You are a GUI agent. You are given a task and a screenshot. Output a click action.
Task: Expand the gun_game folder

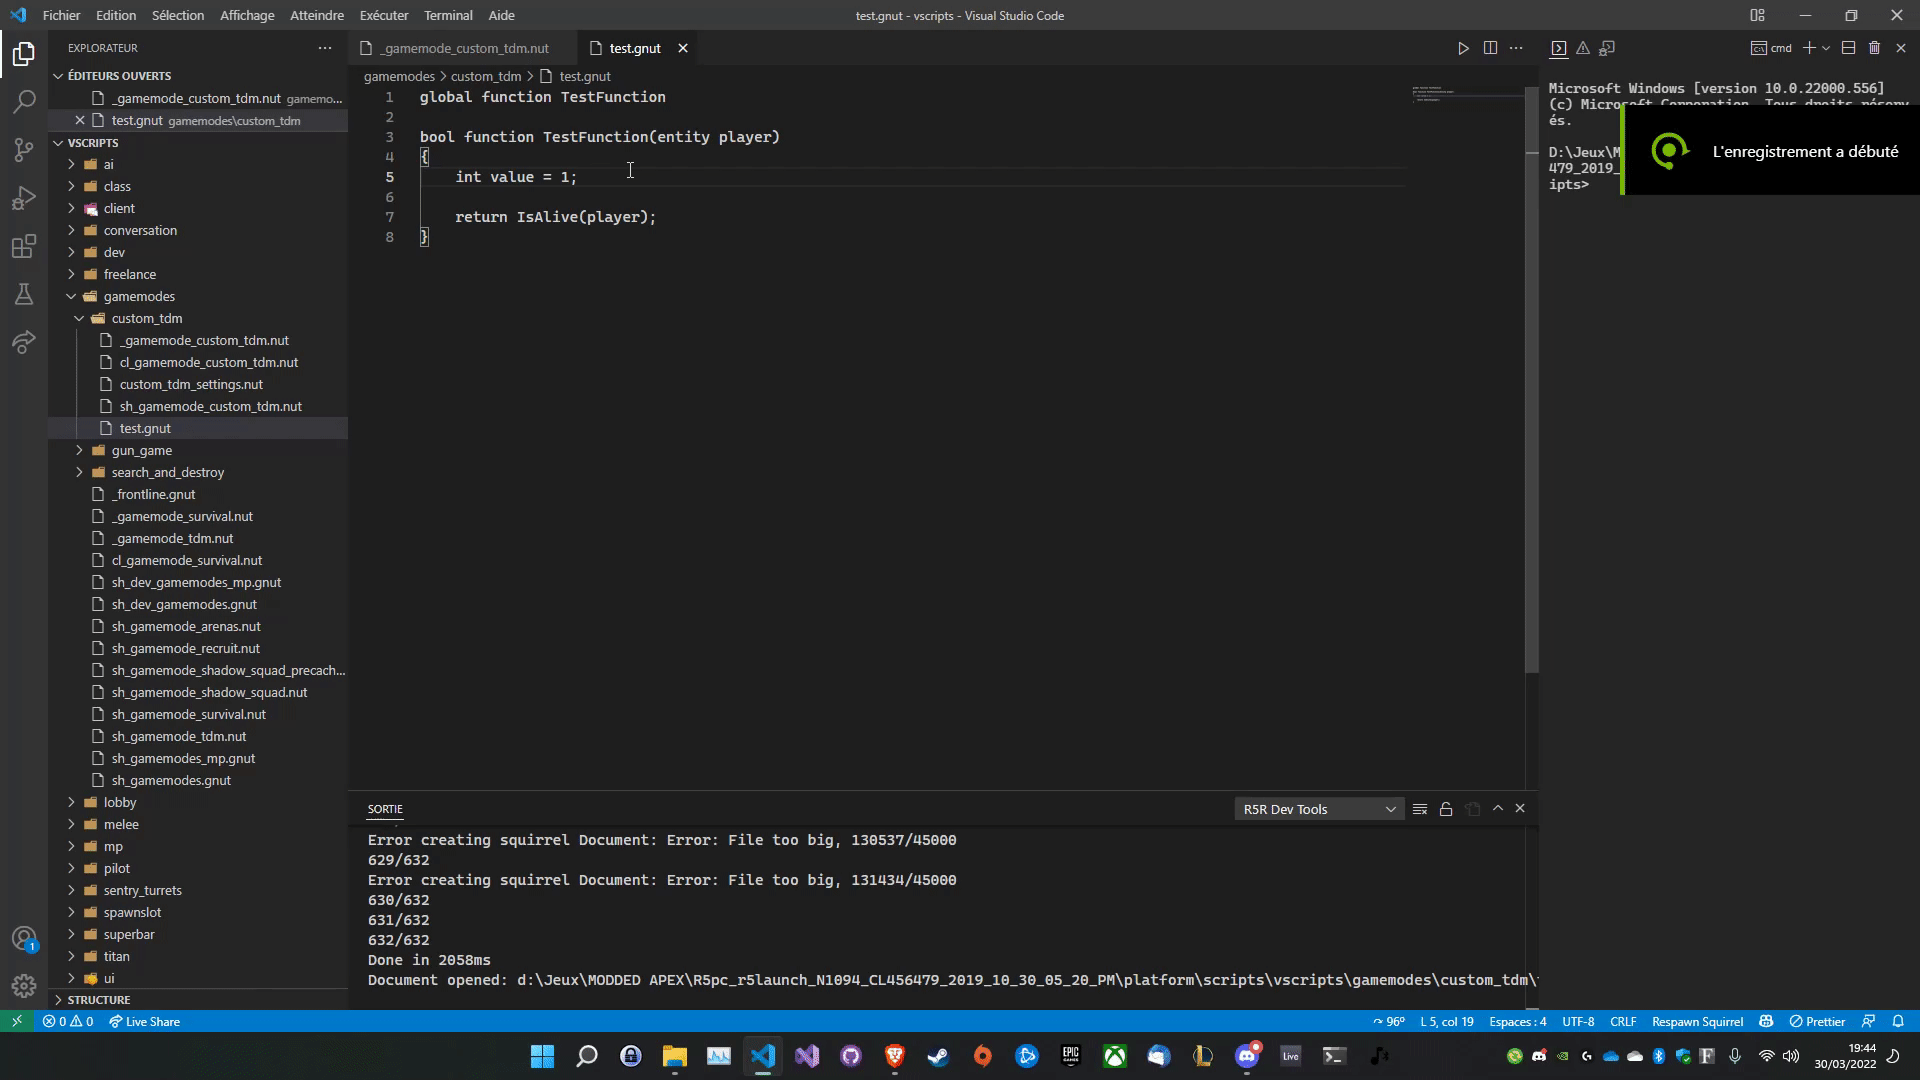[79, 450]
